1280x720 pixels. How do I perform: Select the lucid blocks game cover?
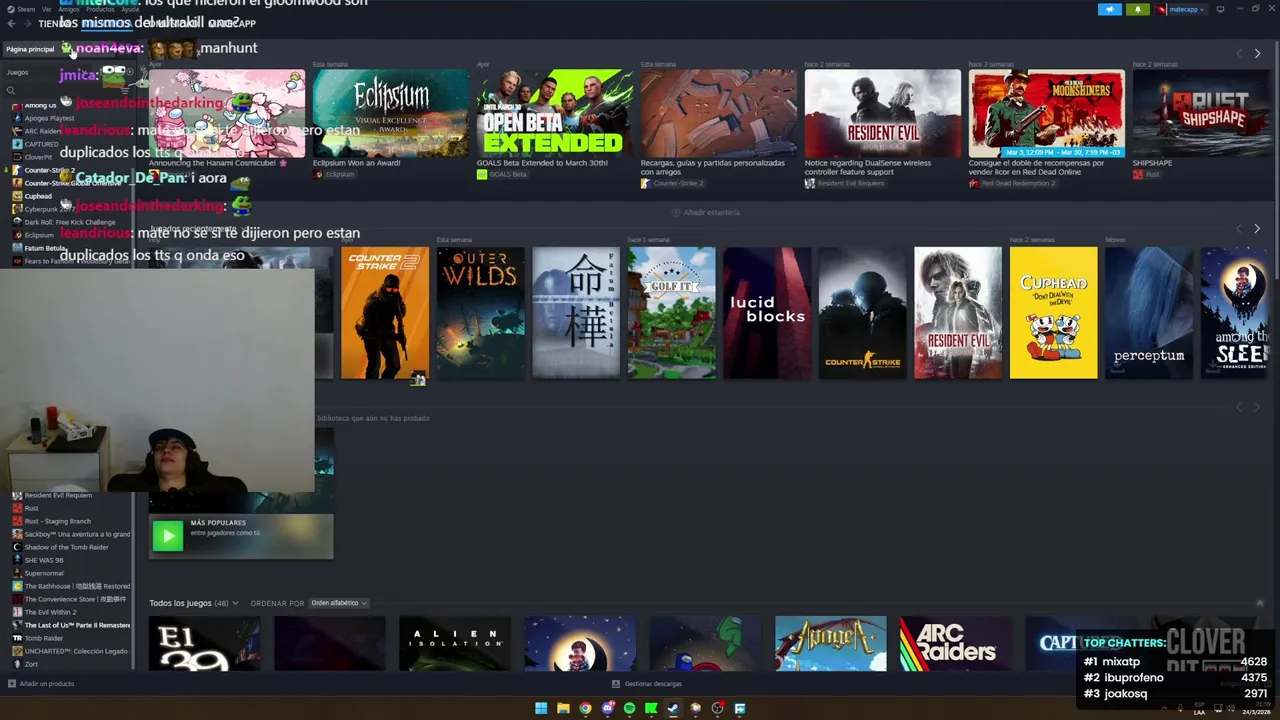[x=767, y=313]
